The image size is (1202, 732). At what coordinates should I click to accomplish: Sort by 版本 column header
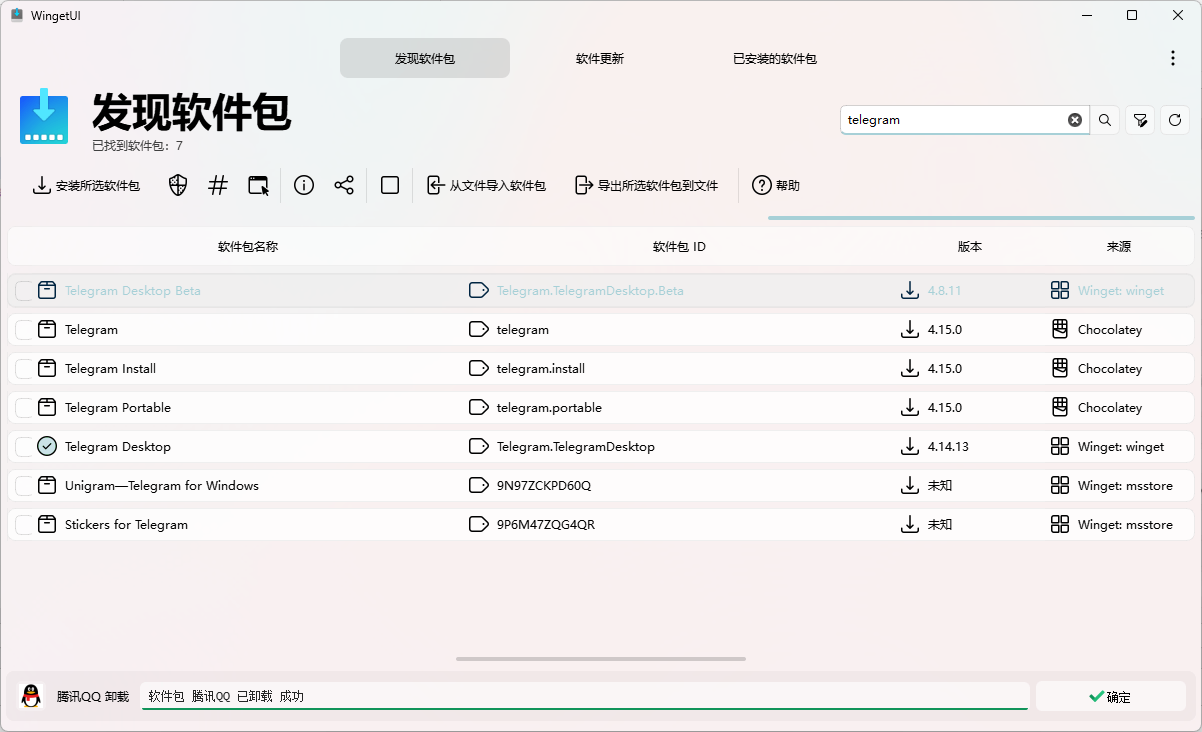click(970, 246)
